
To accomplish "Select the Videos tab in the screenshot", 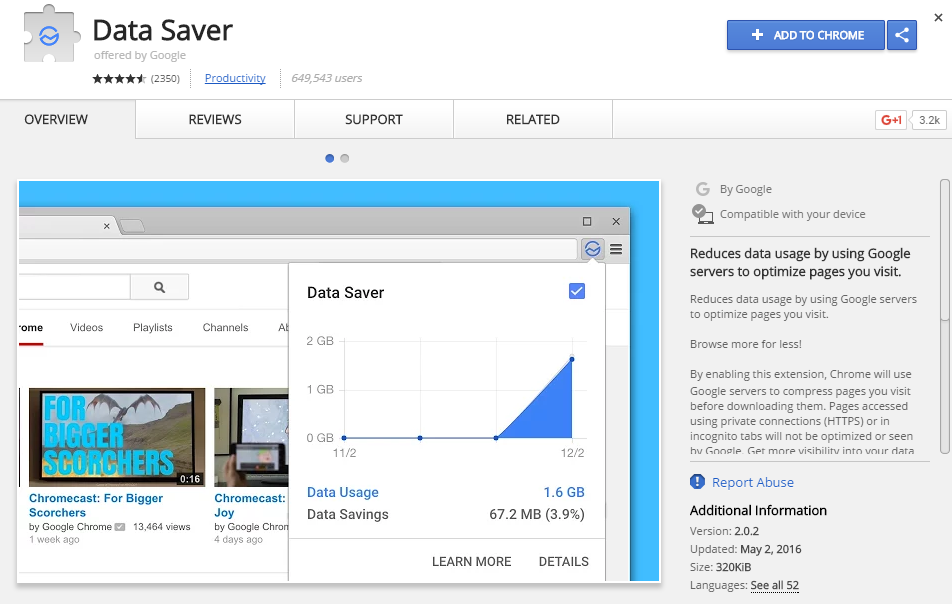I will [86, 327].
